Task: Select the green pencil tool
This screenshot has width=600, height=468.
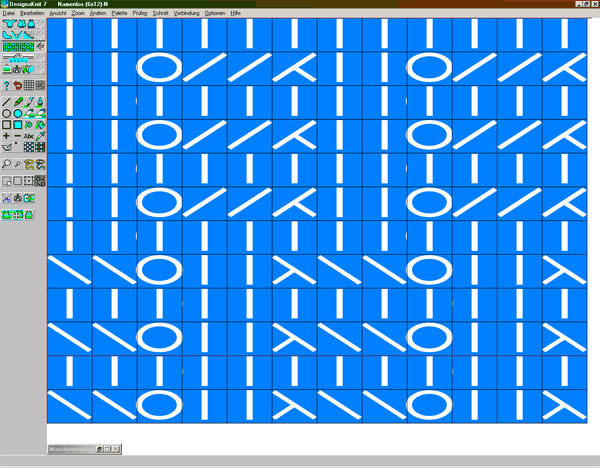Action: pos(18,102)
